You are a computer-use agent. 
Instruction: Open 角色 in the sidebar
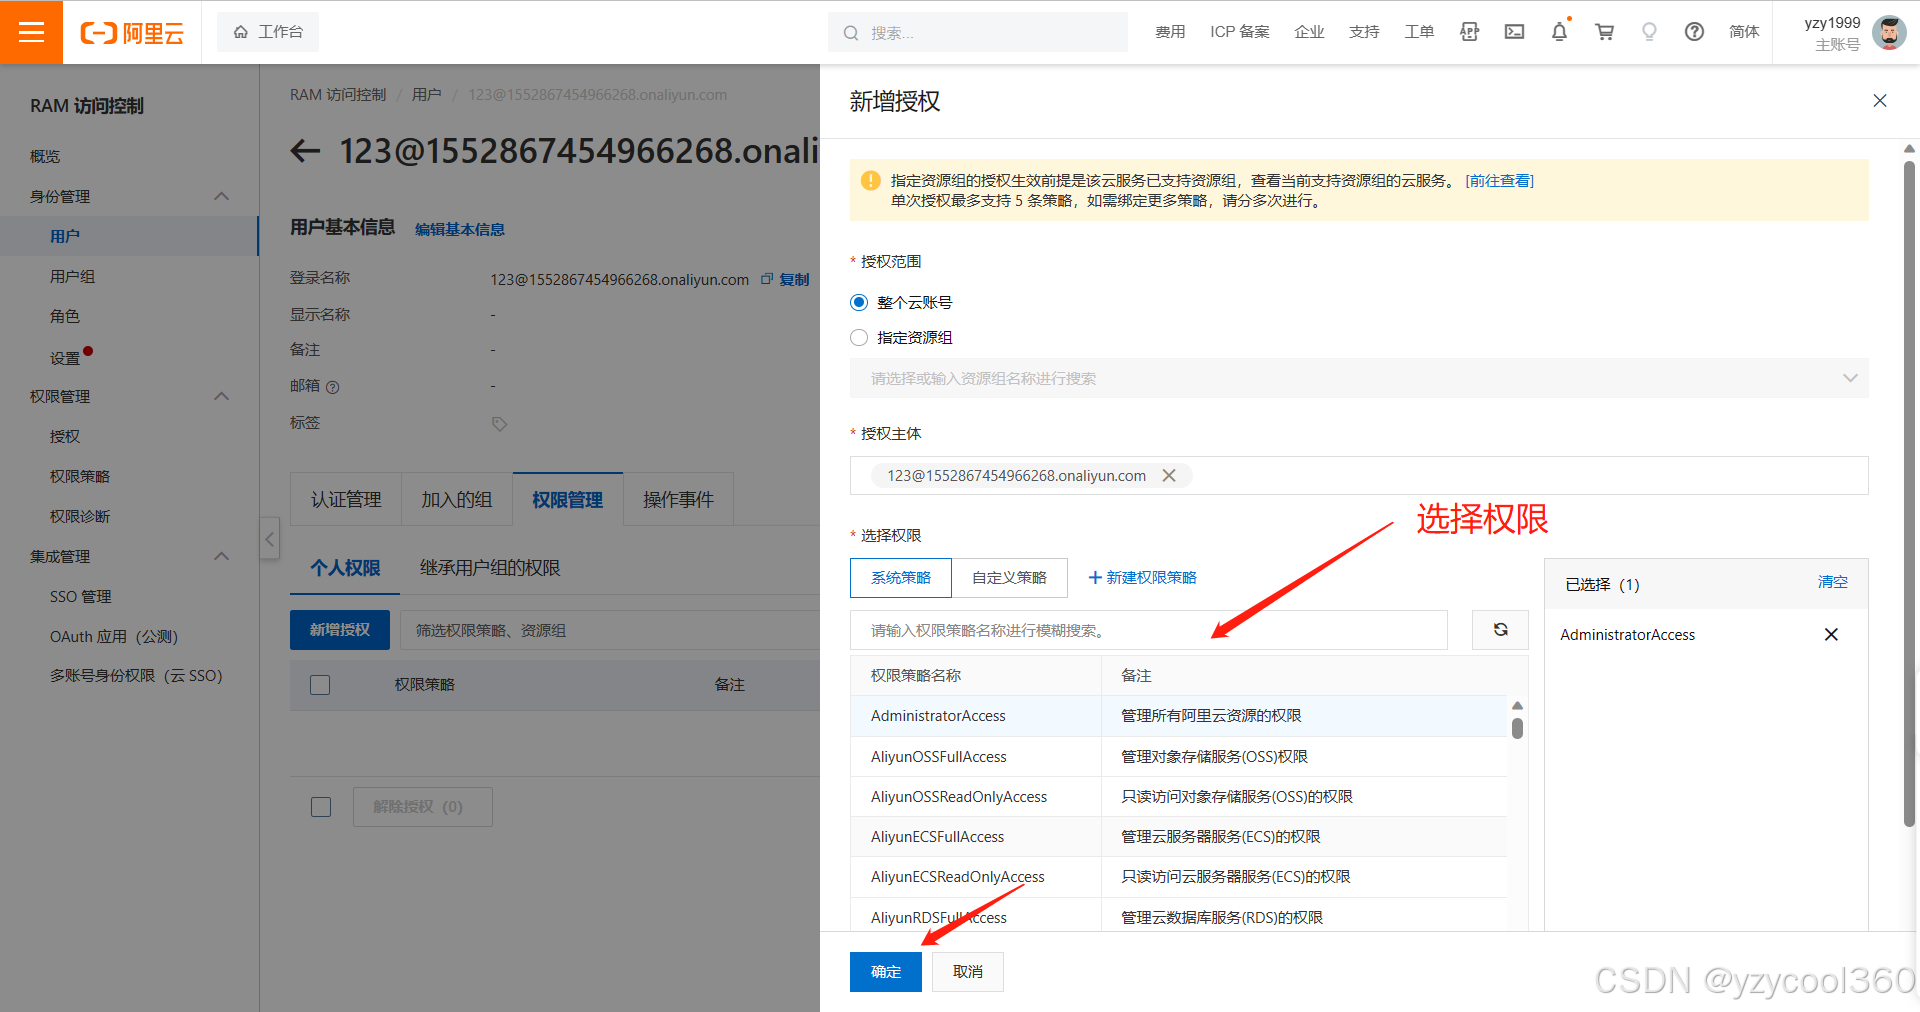64,317
